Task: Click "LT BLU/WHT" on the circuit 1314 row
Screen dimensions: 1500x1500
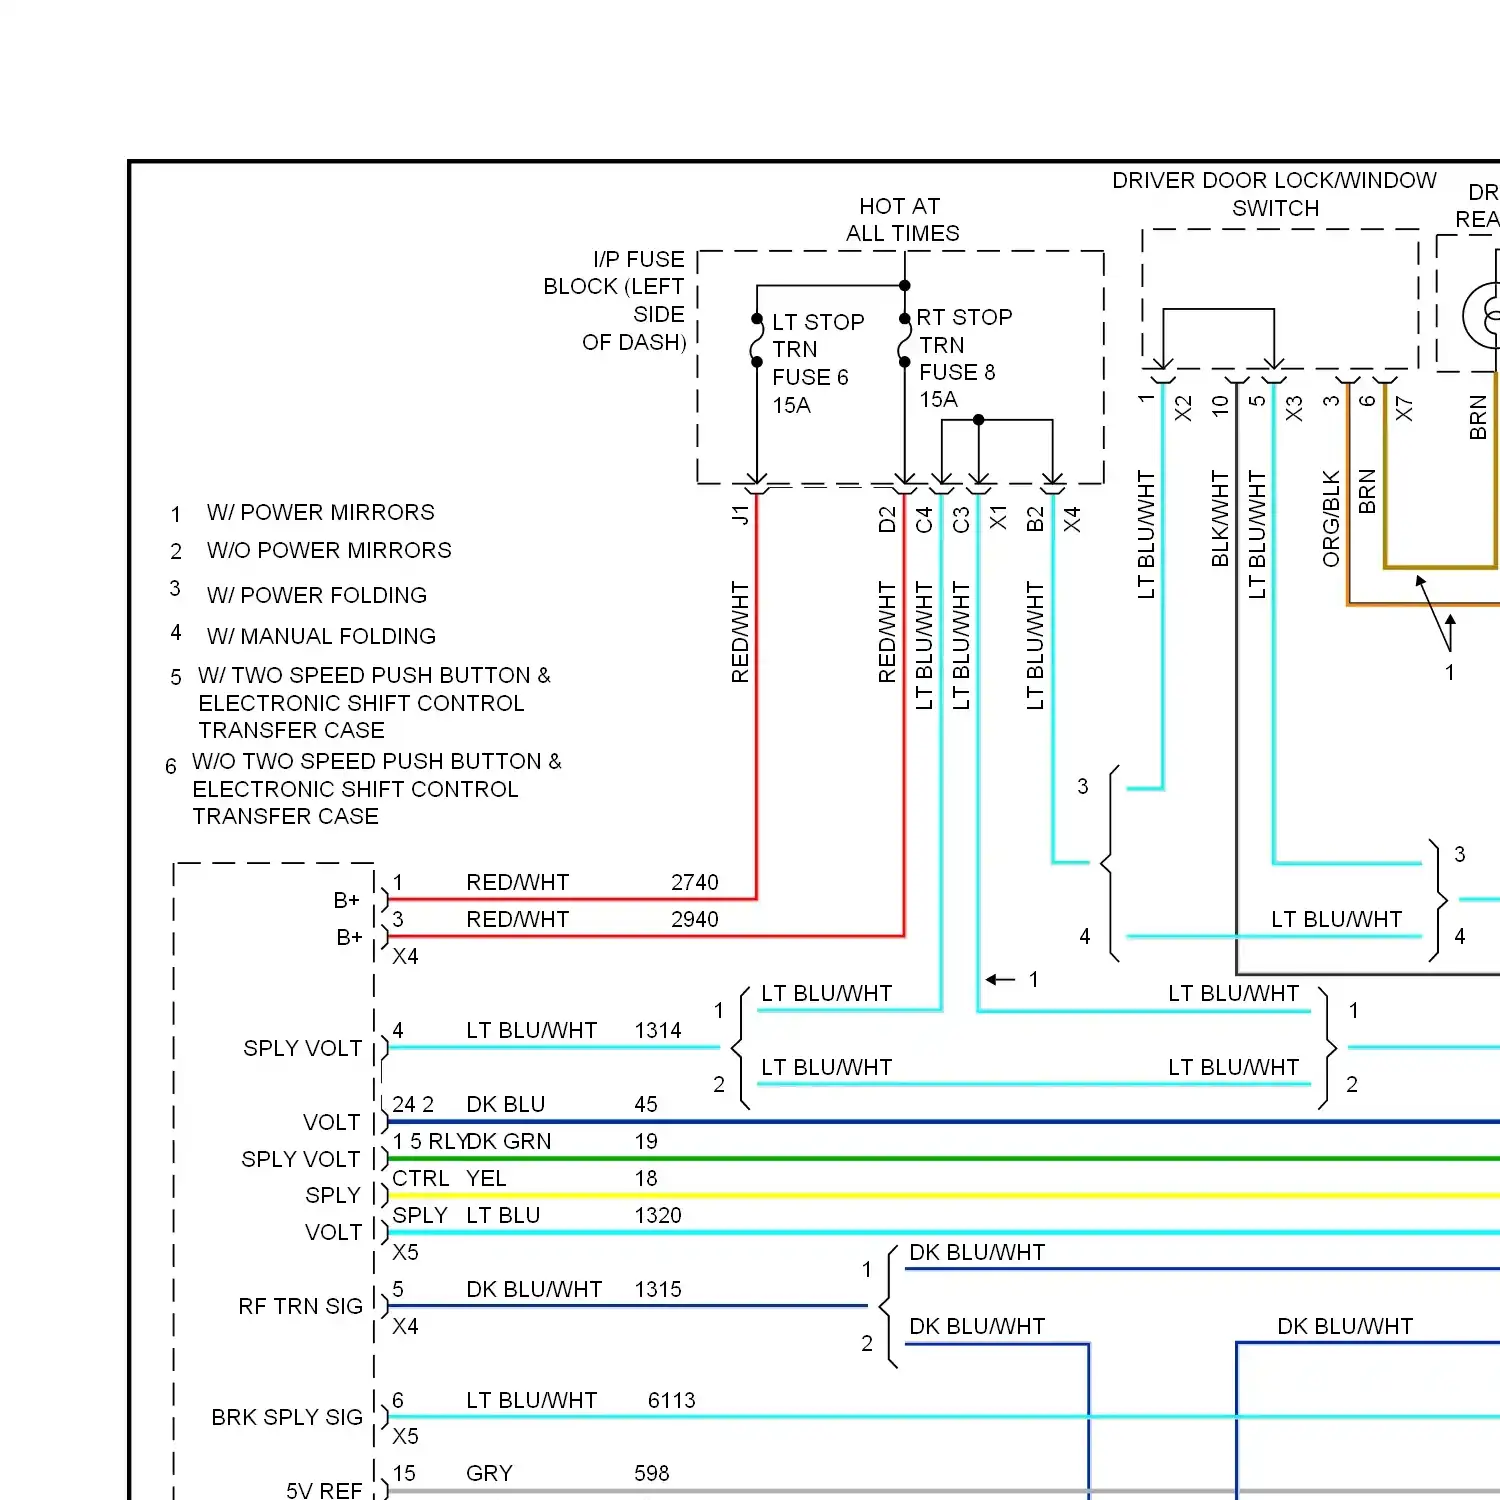Action: click(x=532, y=1031)
